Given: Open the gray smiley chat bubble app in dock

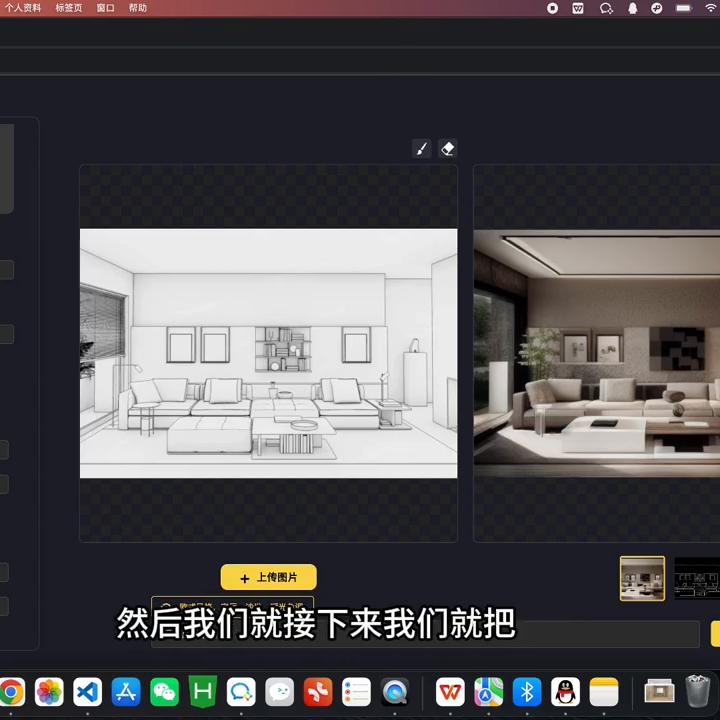Looking at the screenshot, I should (279, 692).
